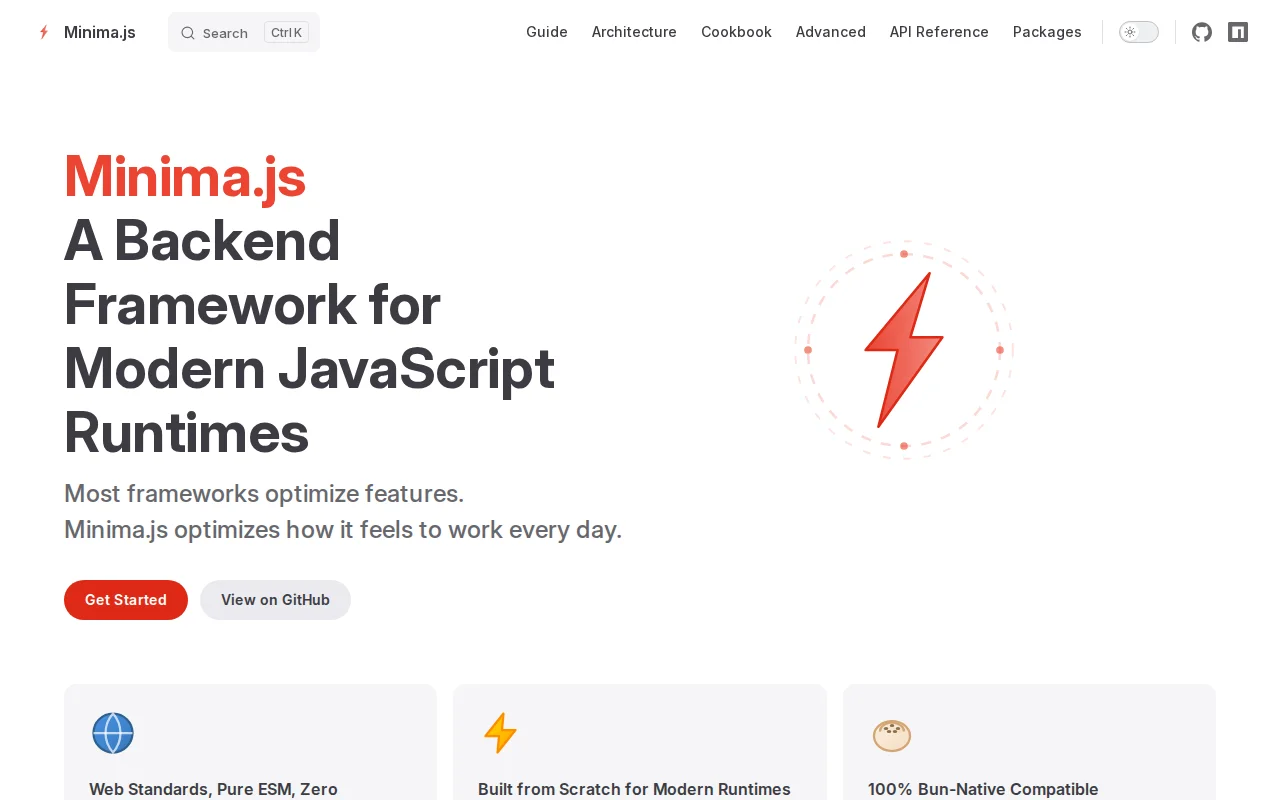Open the Architecture nav item
The image size is (1280, 800).
tap(634, 32)
